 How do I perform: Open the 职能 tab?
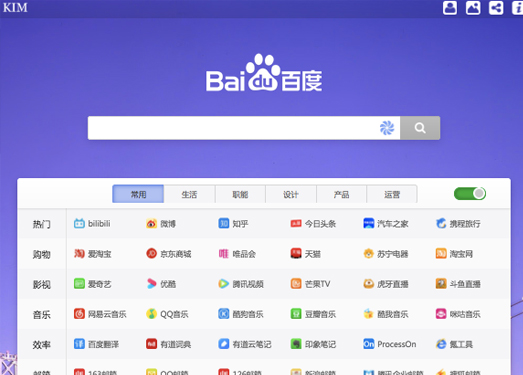coord(240,194)
